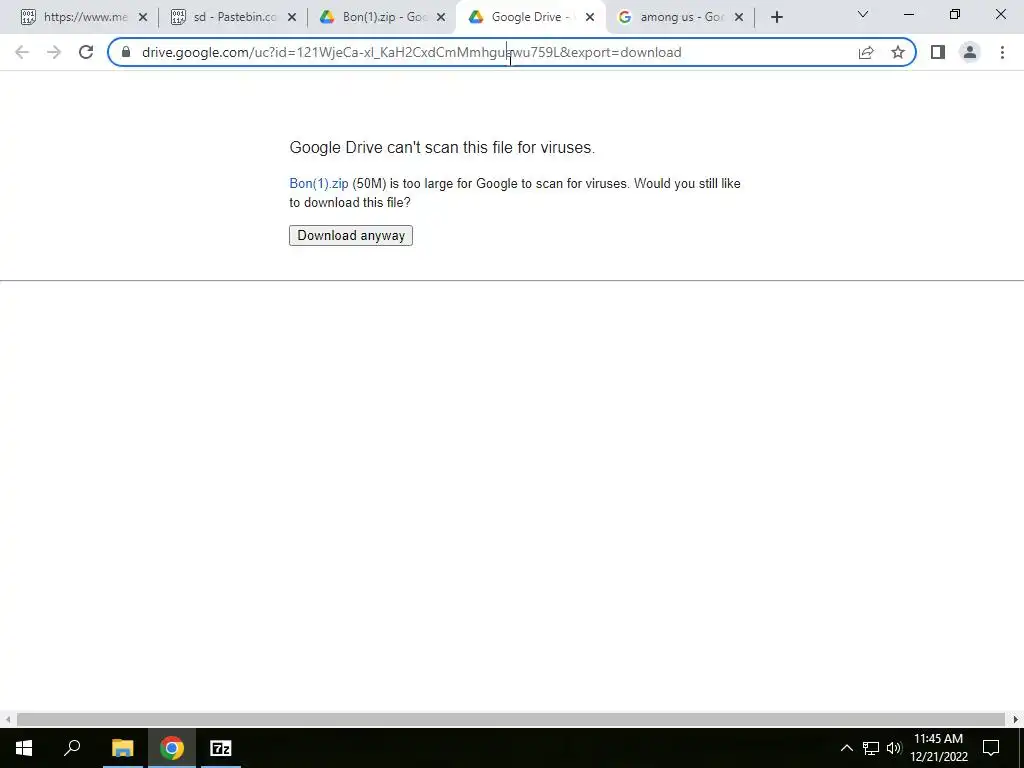
Task: Show hidden system tray icons
Action: coord(846,748)
